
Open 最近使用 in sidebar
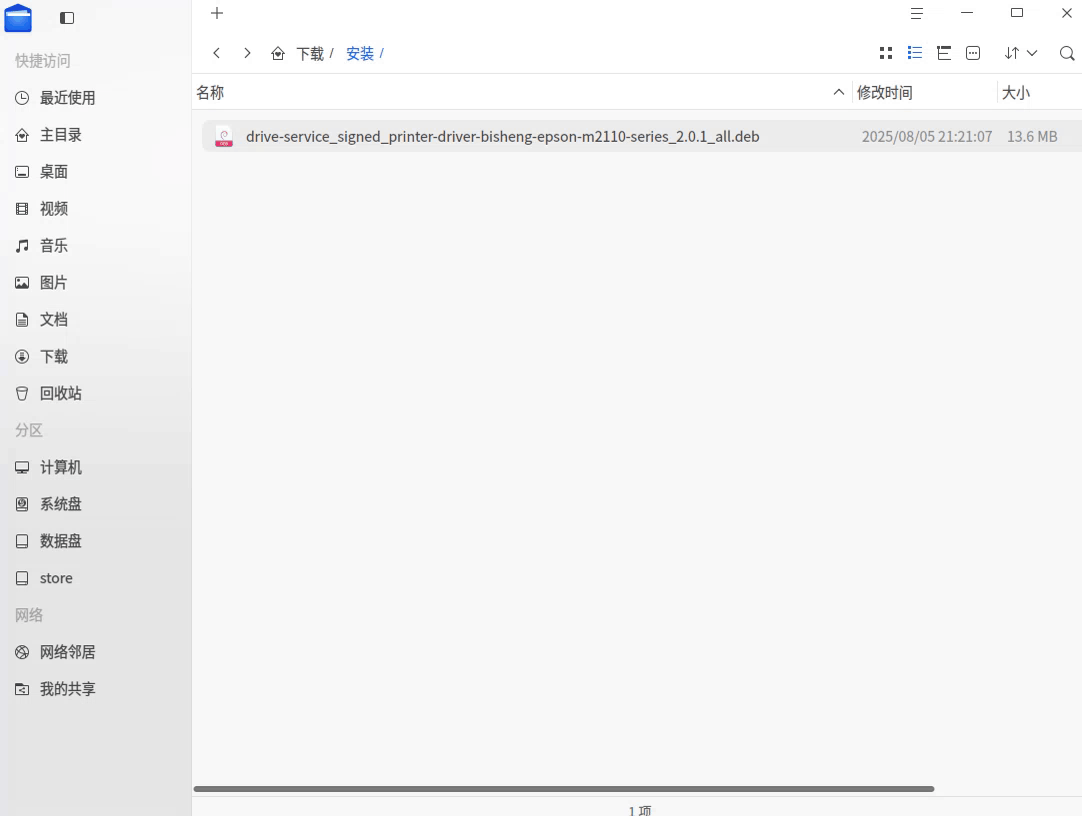pyautogui.click(x=68, y=98)
